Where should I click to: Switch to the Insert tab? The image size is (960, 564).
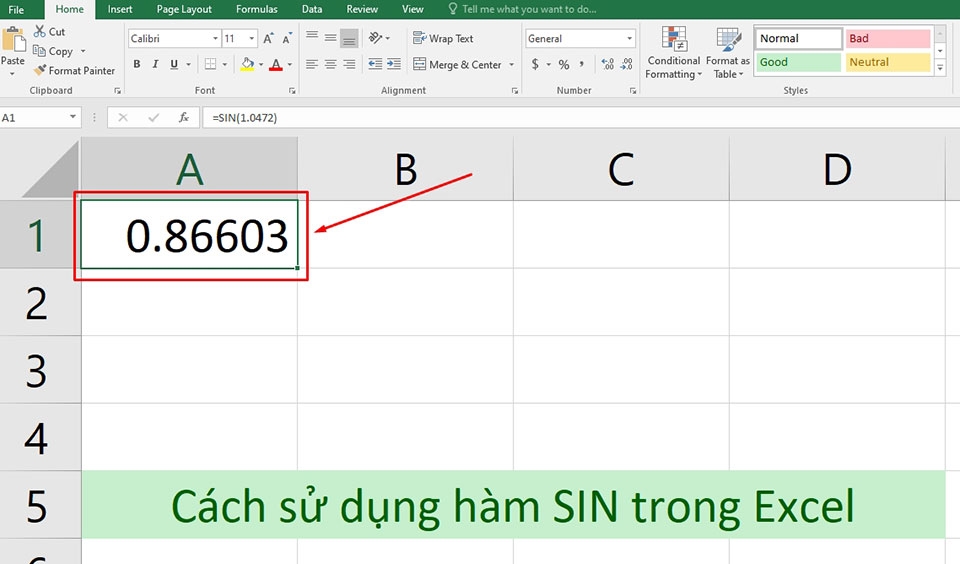[x=120, y=9]
